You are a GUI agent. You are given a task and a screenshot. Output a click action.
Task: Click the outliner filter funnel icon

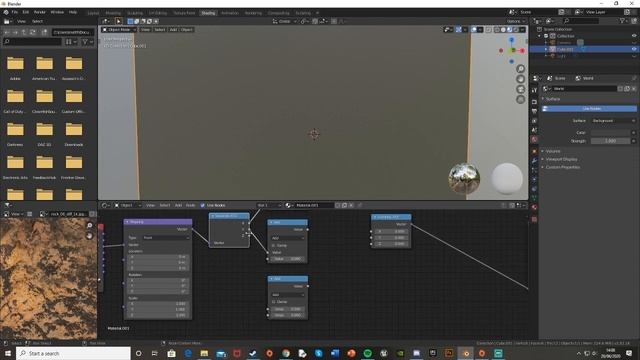tap(623, 21)
